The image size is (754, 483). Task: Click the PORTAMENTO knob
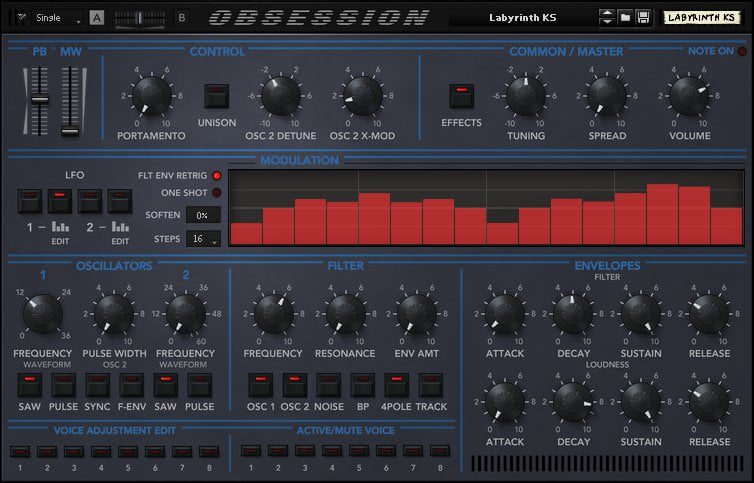151,96
